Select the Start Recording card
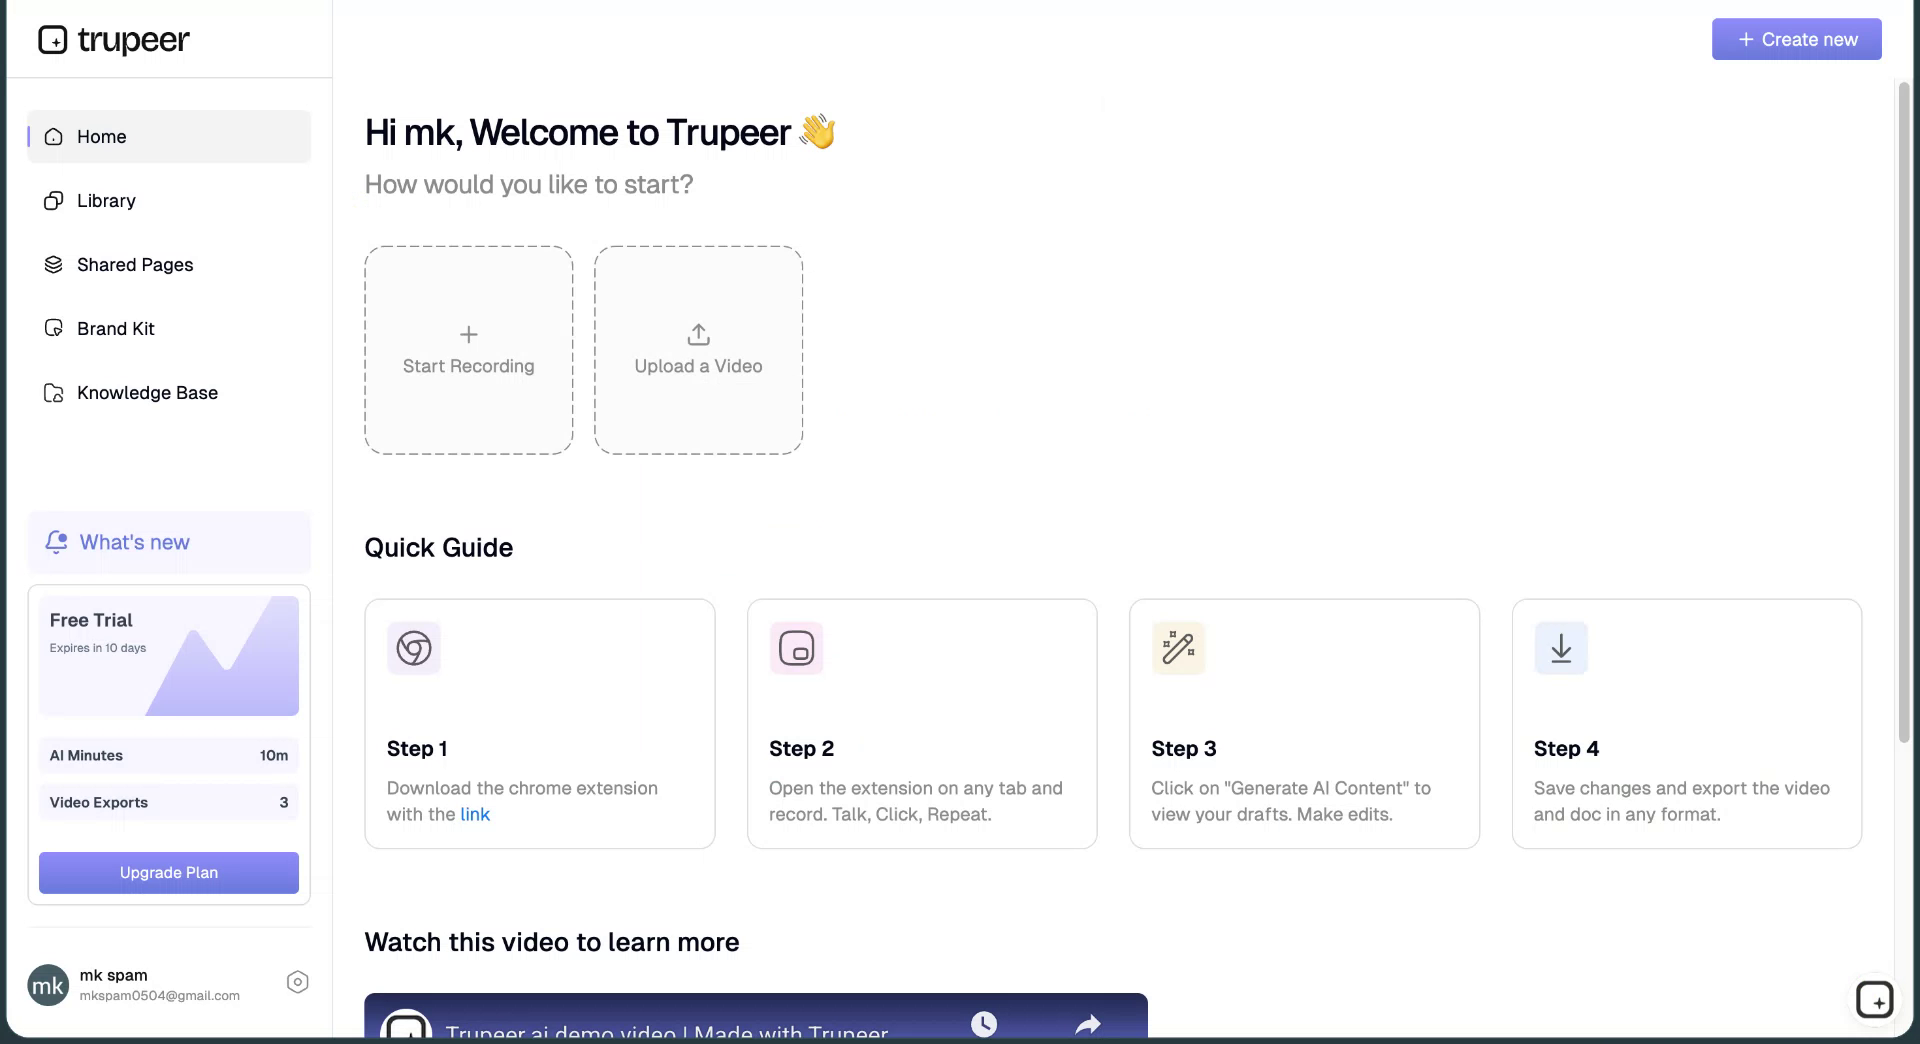This screenshot has width=1920, height=1044. click(469, 350)
